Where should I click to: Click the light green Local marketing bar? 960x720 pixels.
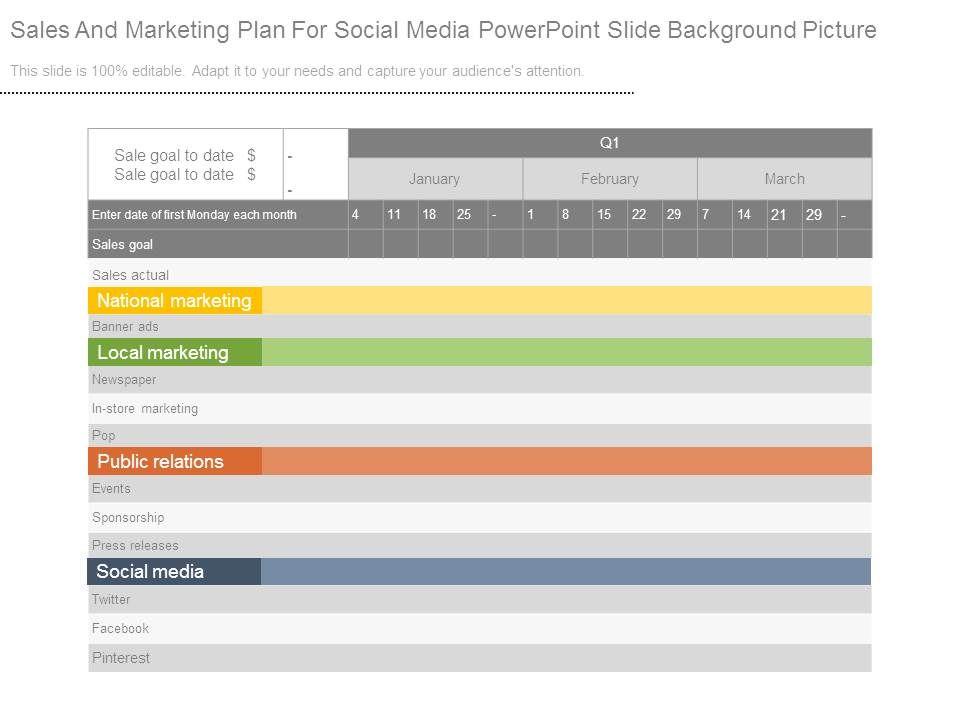[567, 352]
